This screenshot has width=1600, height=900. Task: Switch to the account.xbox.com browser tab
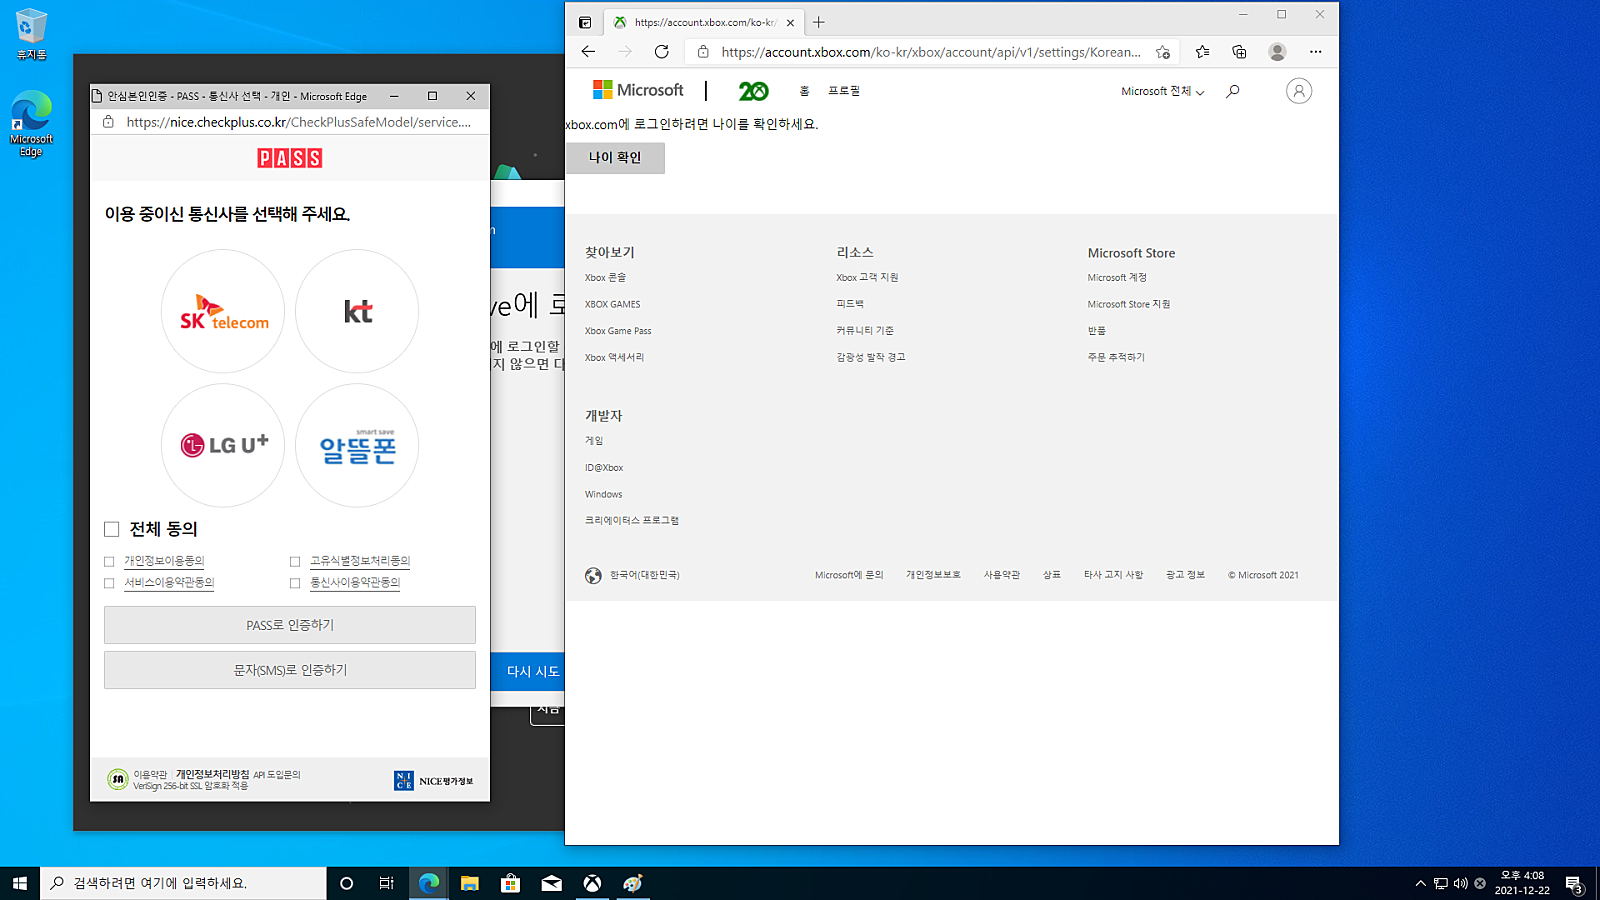pyautogui.click(x=704, y=22)
